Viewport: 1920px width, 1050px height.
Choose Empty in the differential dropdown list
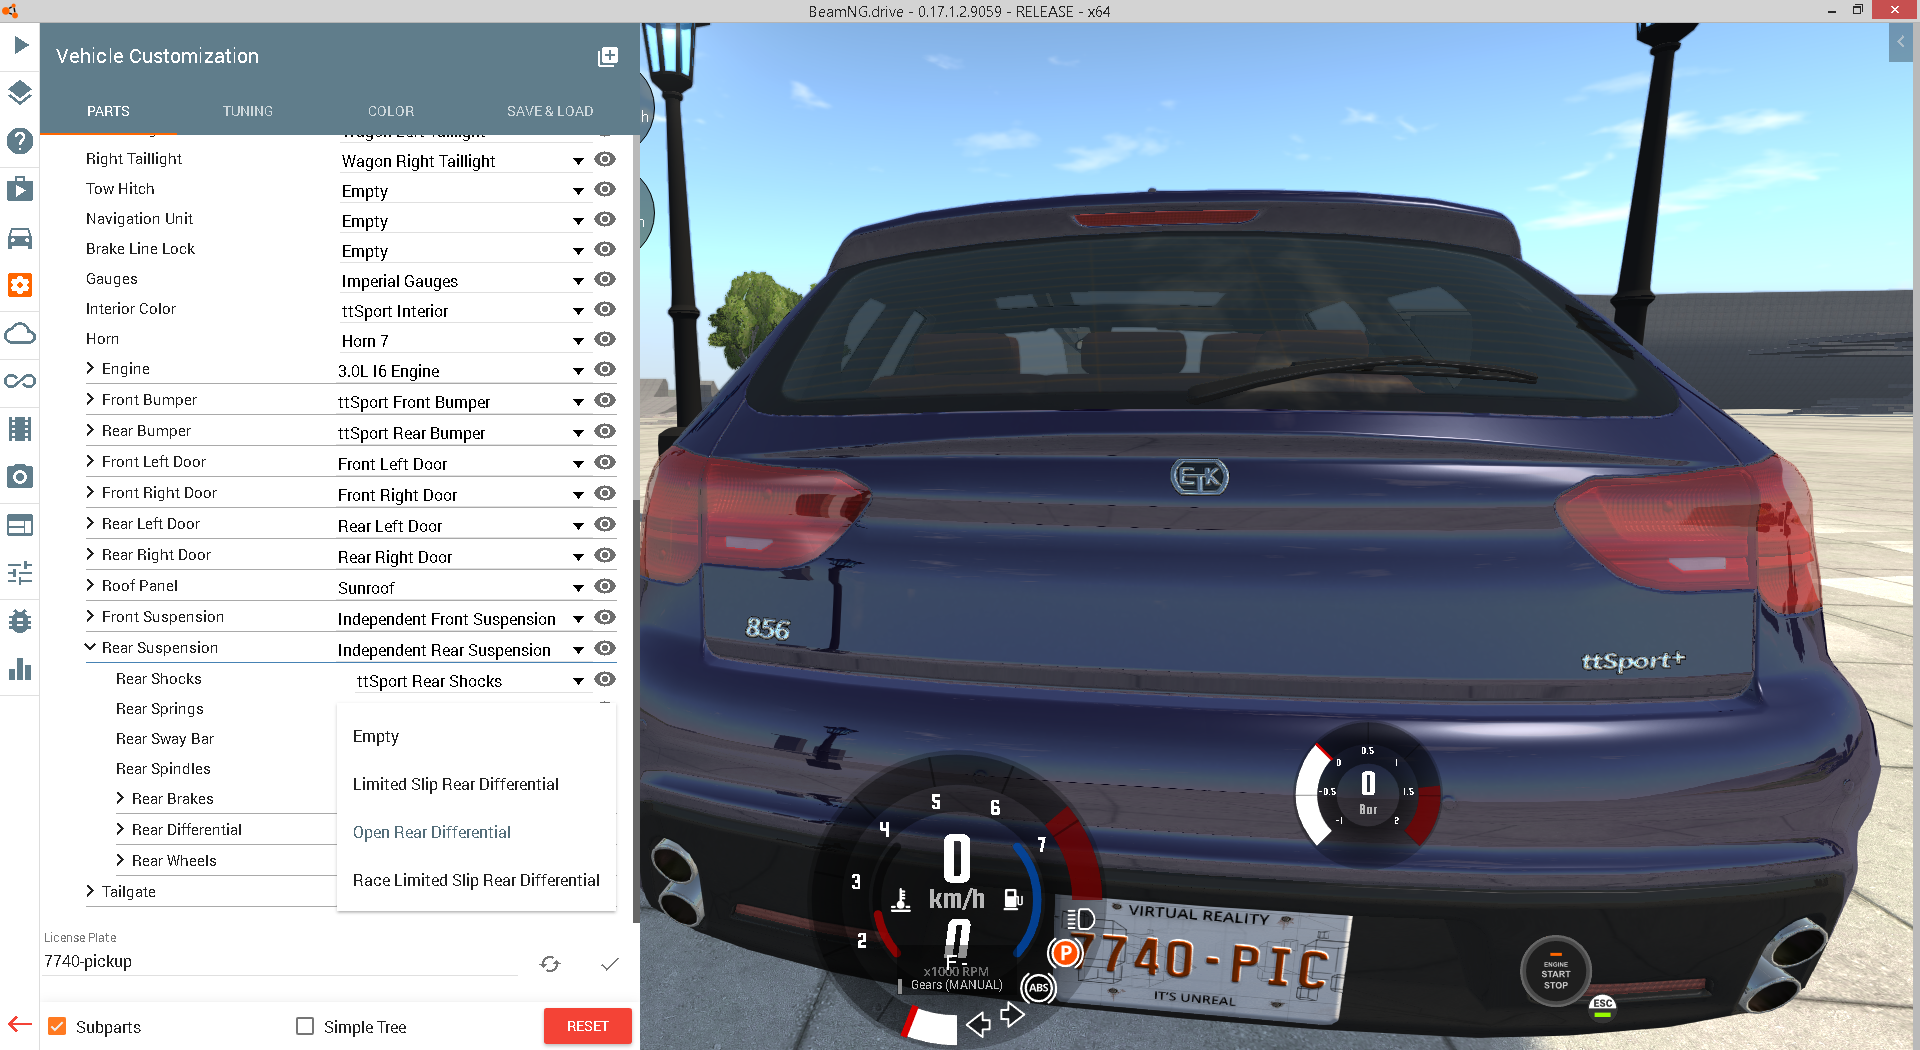476,736
